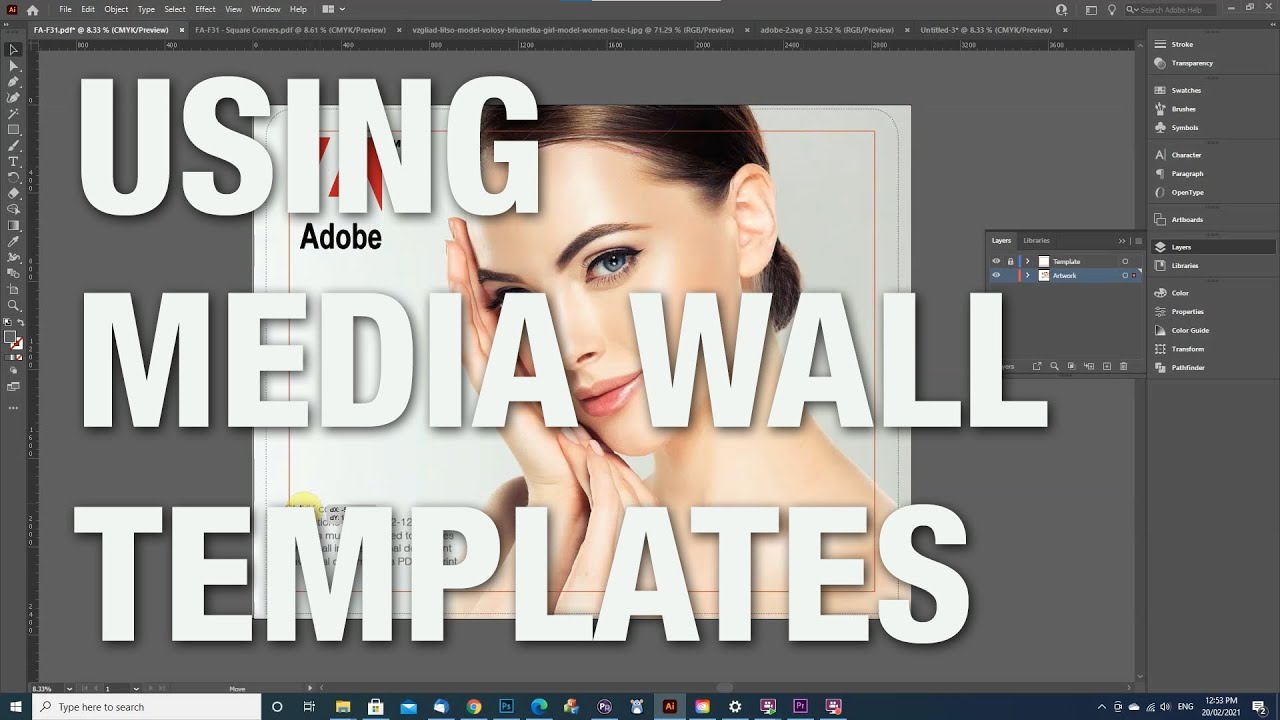Expand the Template layer

pos(1027,261)
